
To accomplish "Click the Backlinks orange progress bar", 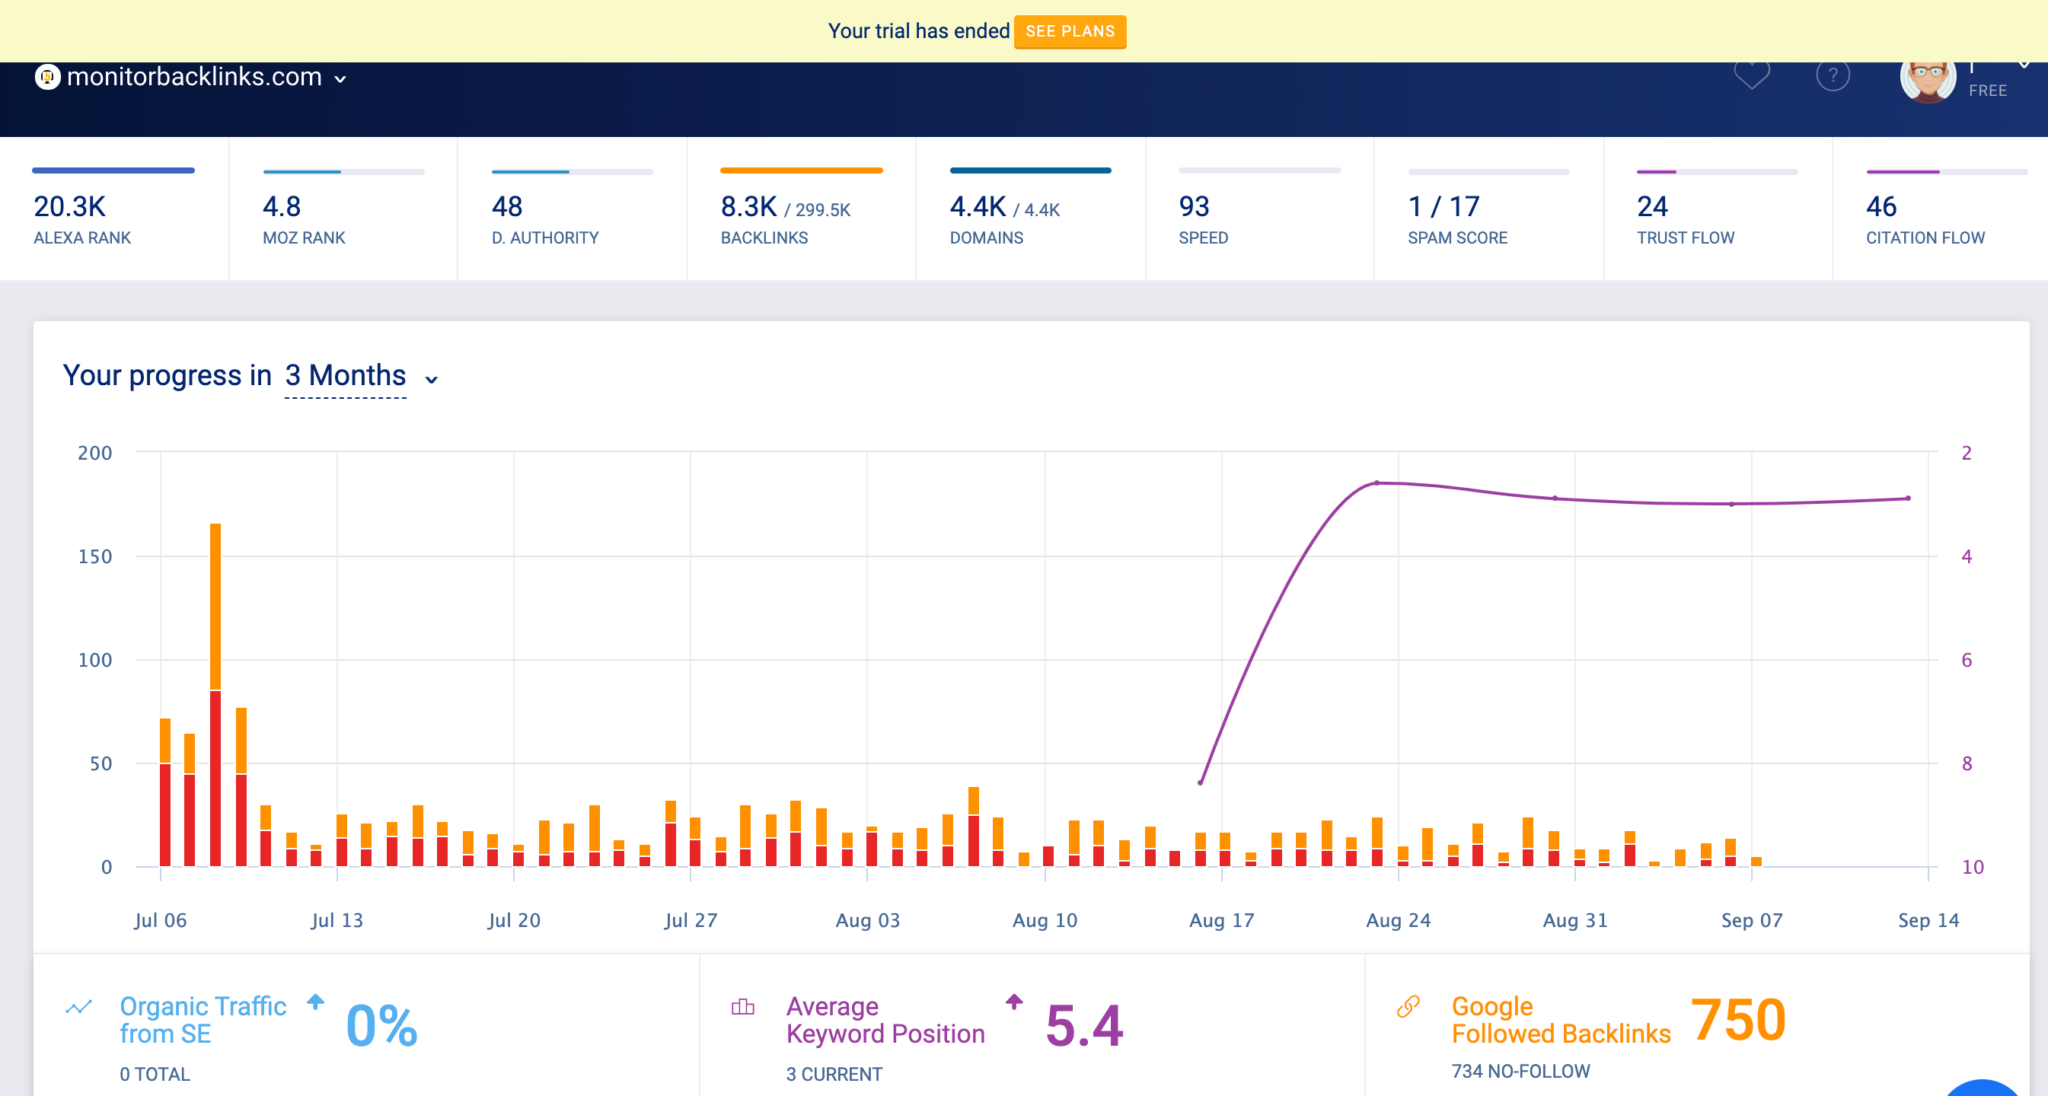I will coord(801,171).
